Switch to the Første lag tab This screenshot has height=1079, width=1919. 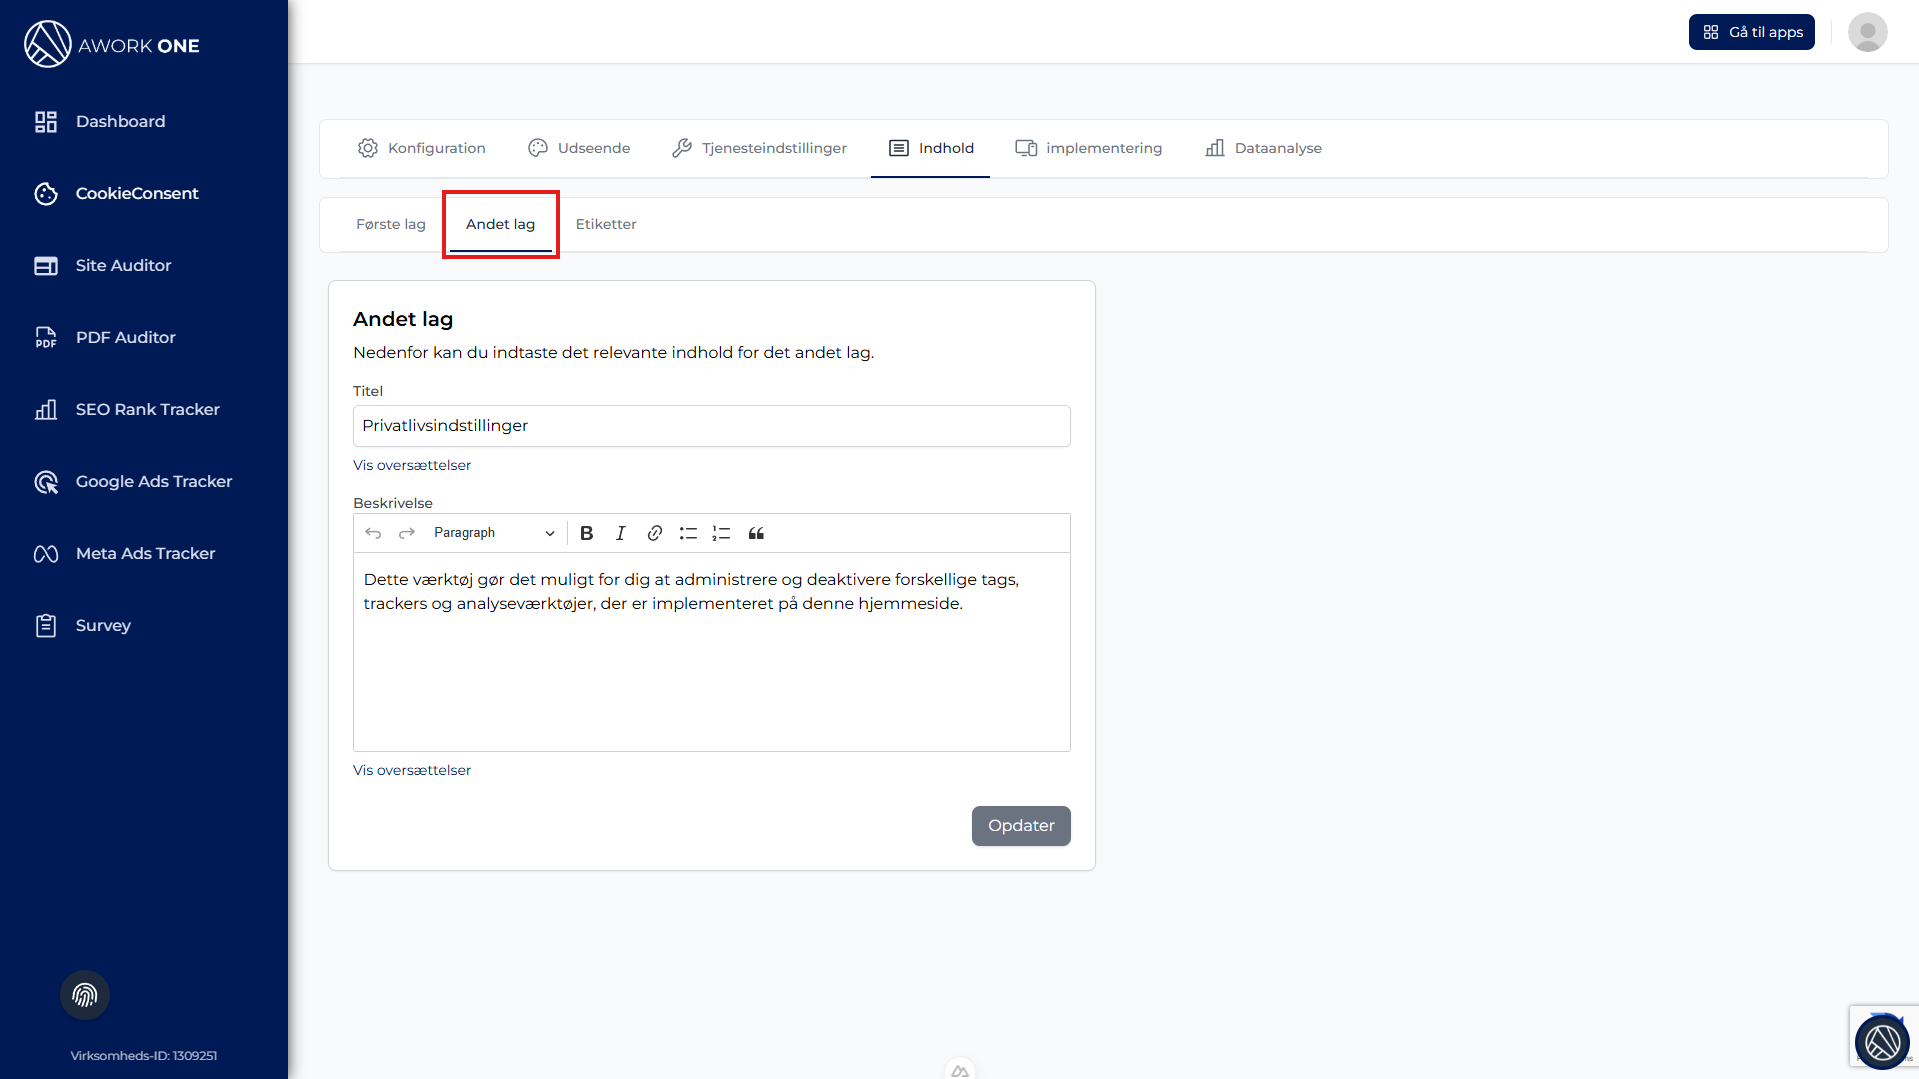coord(390,224)
